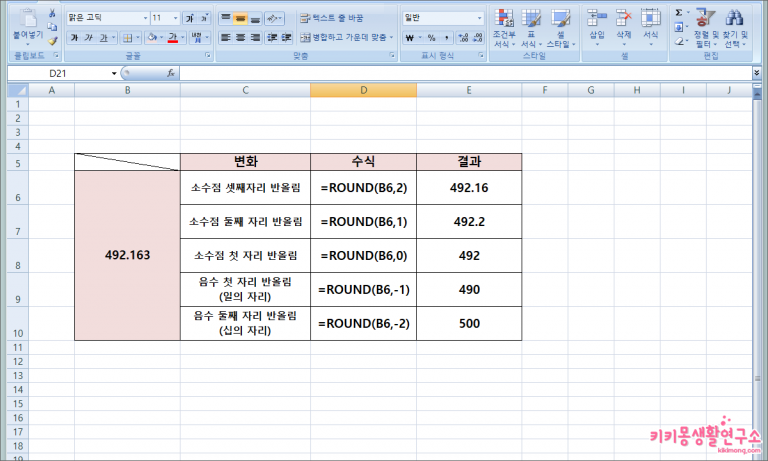Open Number format (표시 형식) dialog launcher
The height and width of the screenshot is (461, 768).
coord(481,55)
